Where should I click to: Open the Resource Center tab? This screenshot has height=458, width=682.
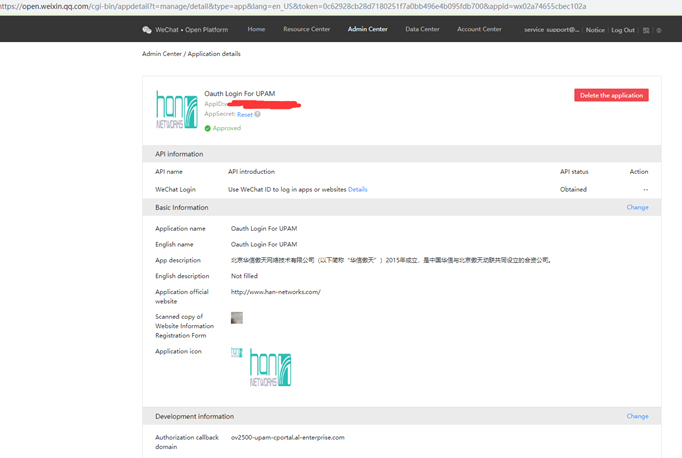(x=307, y=29)
